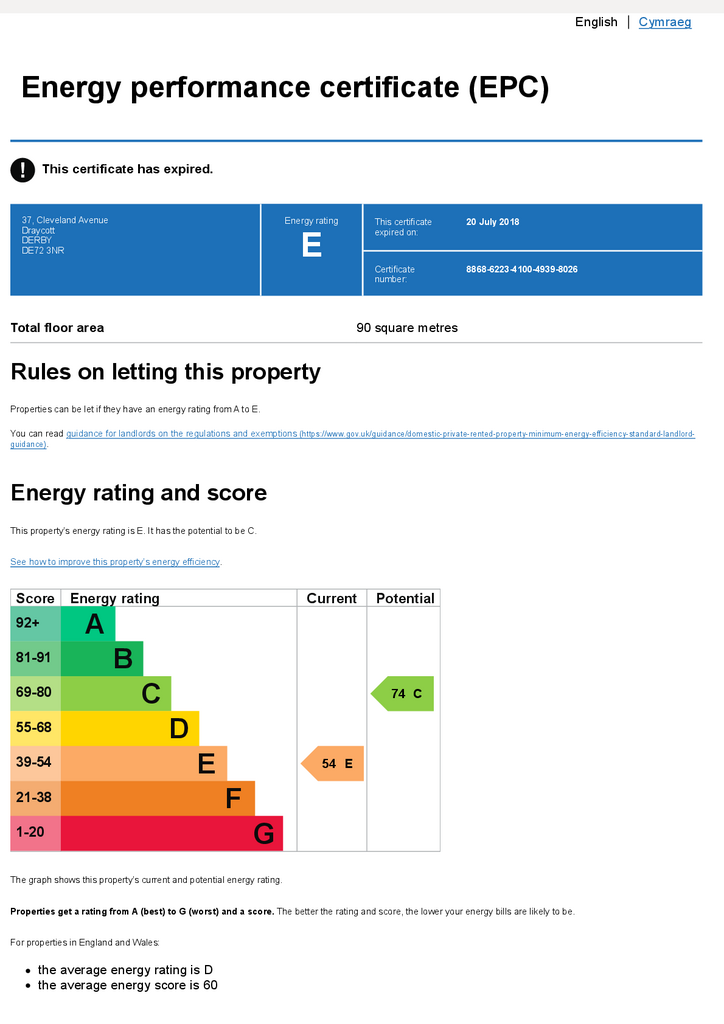
Task: Click the potential 74 C rating arrow
Action: (x=402, y=694)
